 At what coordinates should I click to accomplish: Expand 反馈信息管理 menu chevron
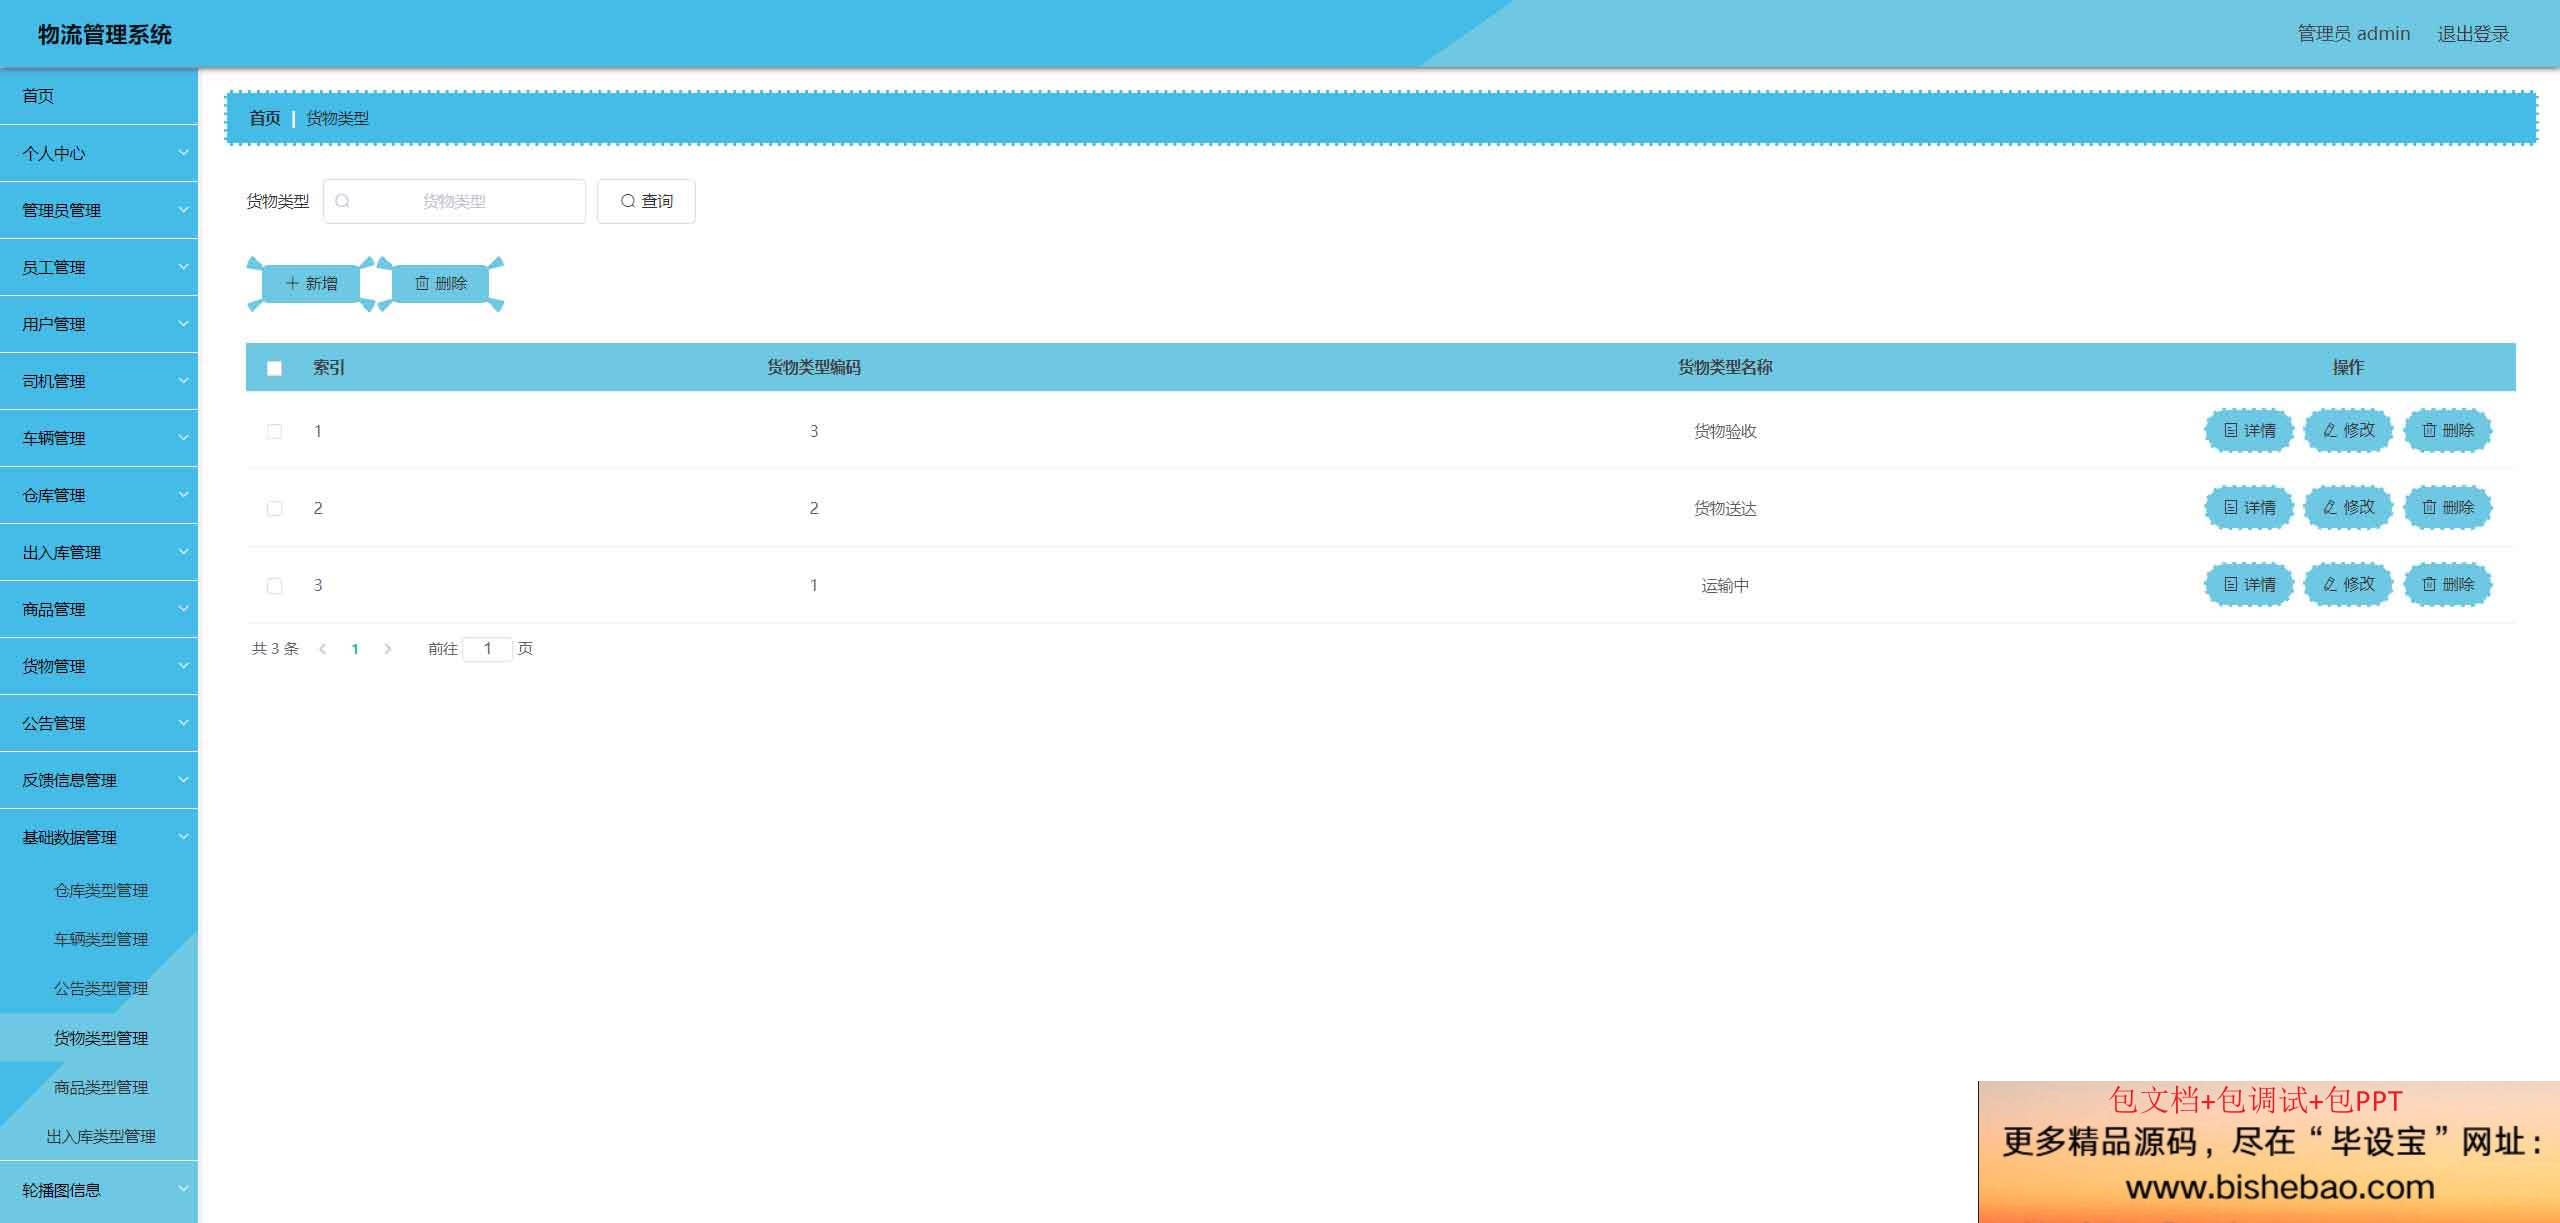pyautogui.click(x=183, y=780)
